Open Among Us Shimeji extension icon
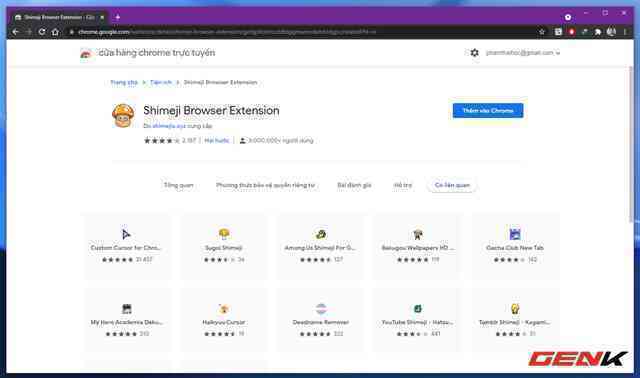 coord(321,234)
